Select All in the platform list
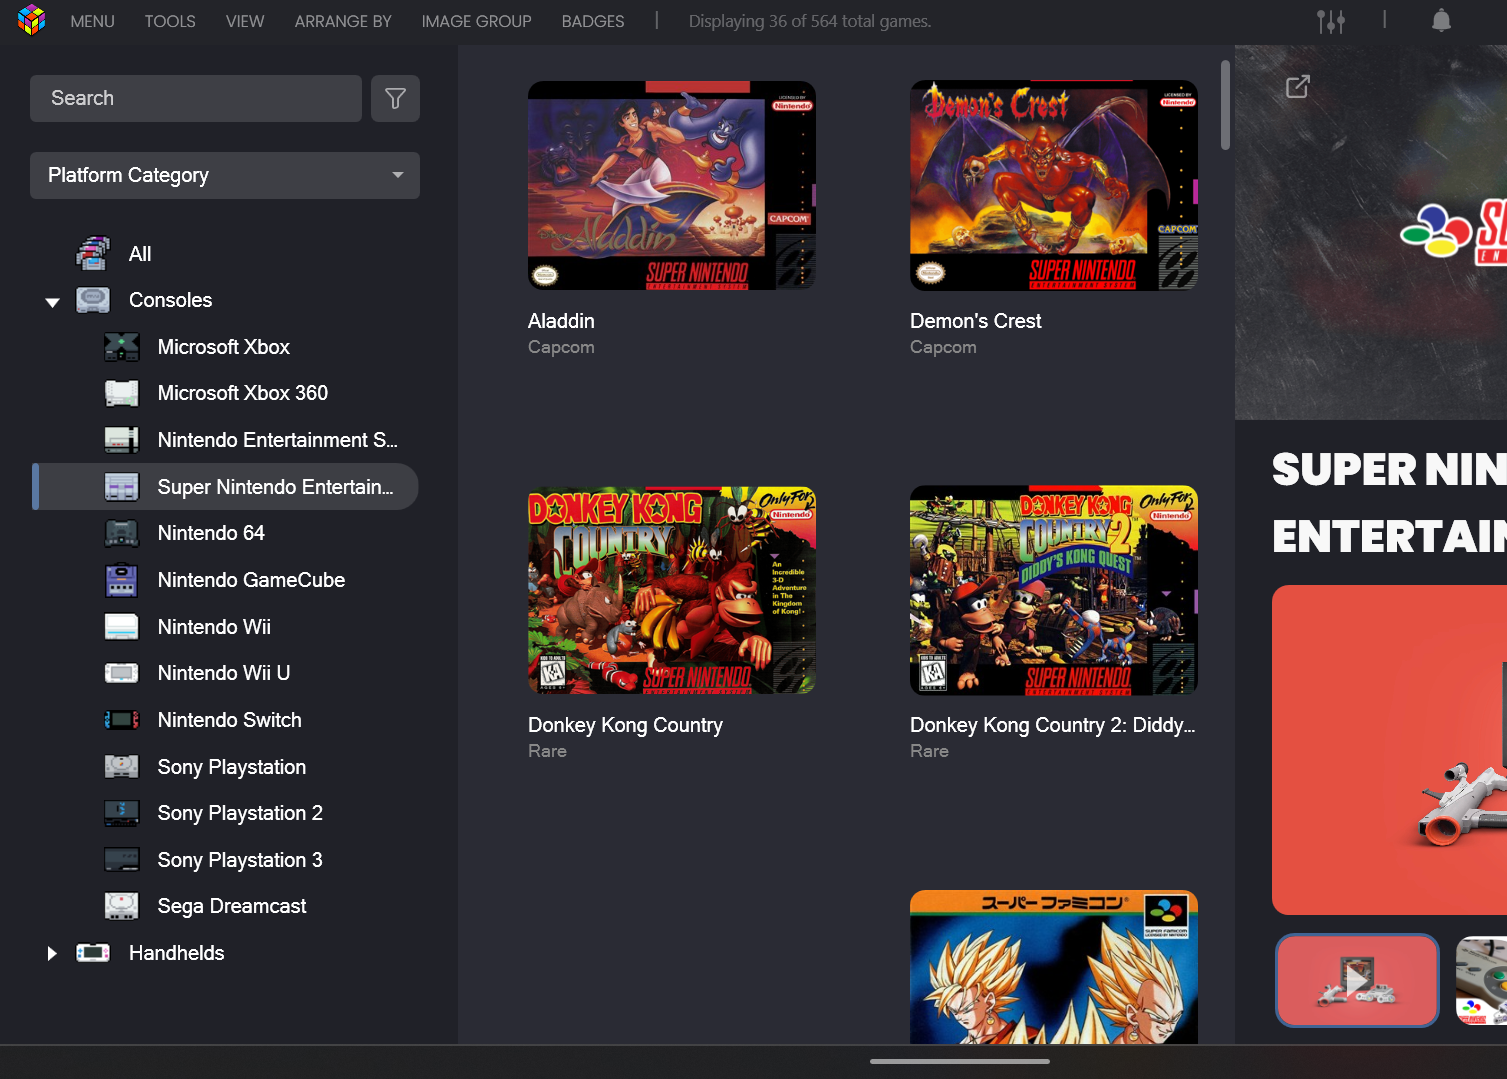 pyautogui.click(x=140, y=254)
